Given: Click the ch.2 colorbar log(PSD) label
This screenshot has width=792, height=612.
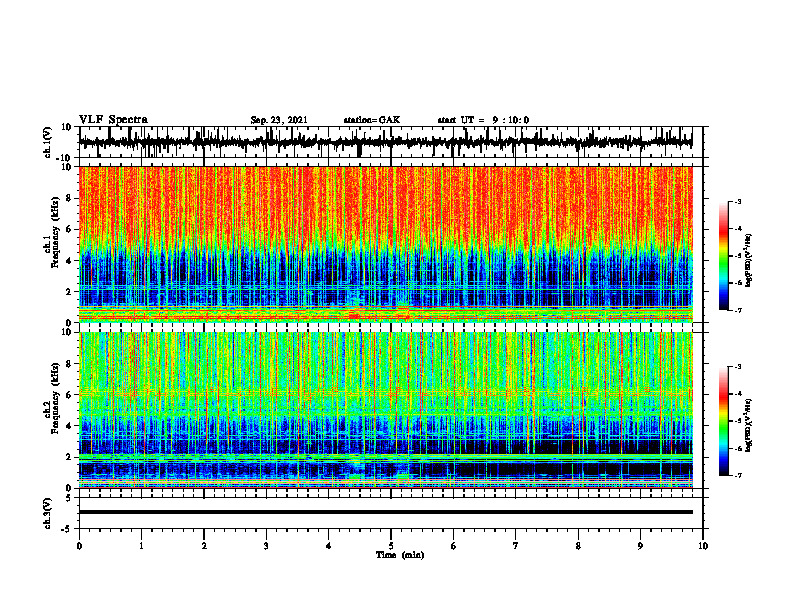Looking at the screenshot, I should (749, 425).
